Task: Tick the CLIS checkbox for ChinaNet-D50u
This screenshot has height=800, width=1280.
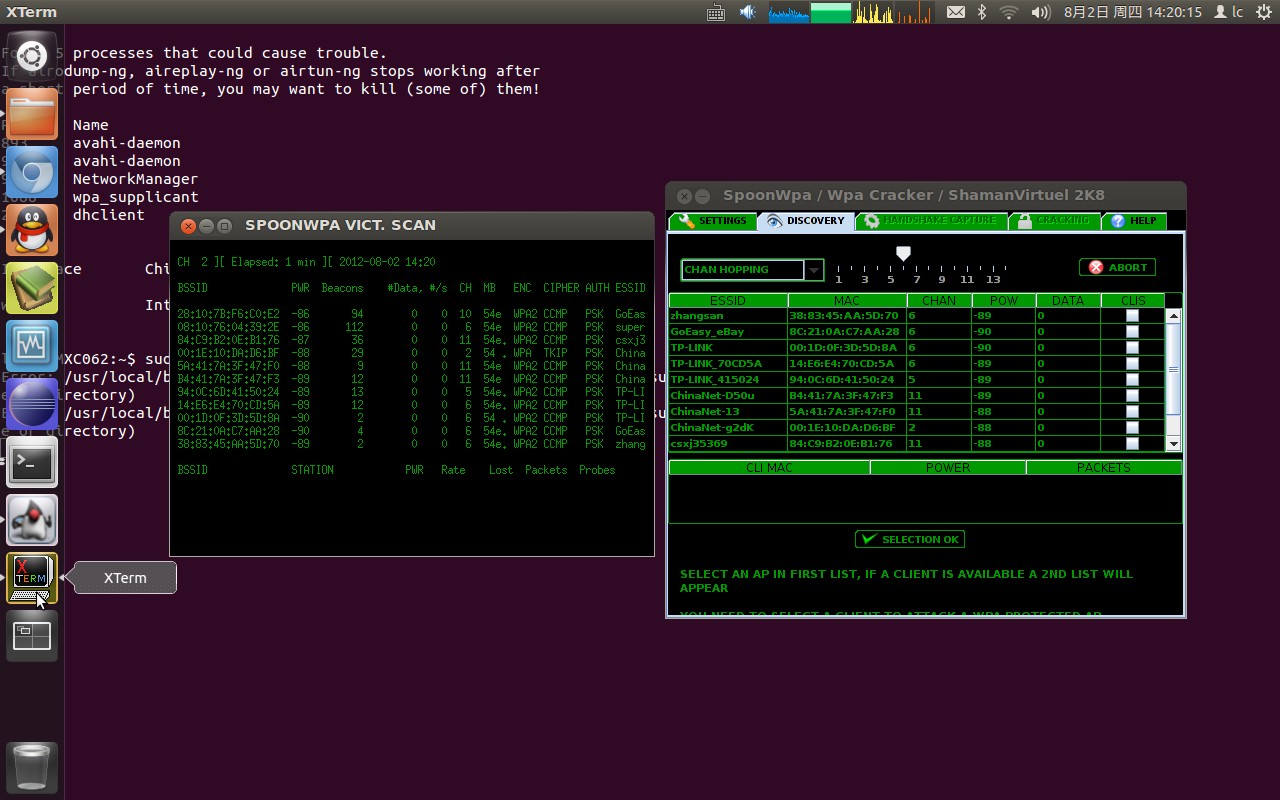Action: [1132, 396]
